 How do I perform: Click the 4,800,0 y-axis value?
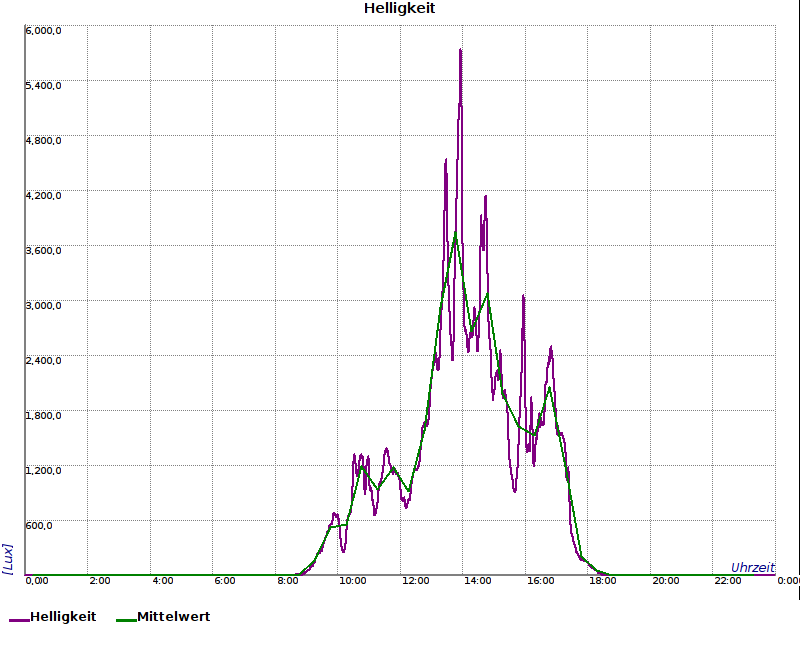[43, 140]
